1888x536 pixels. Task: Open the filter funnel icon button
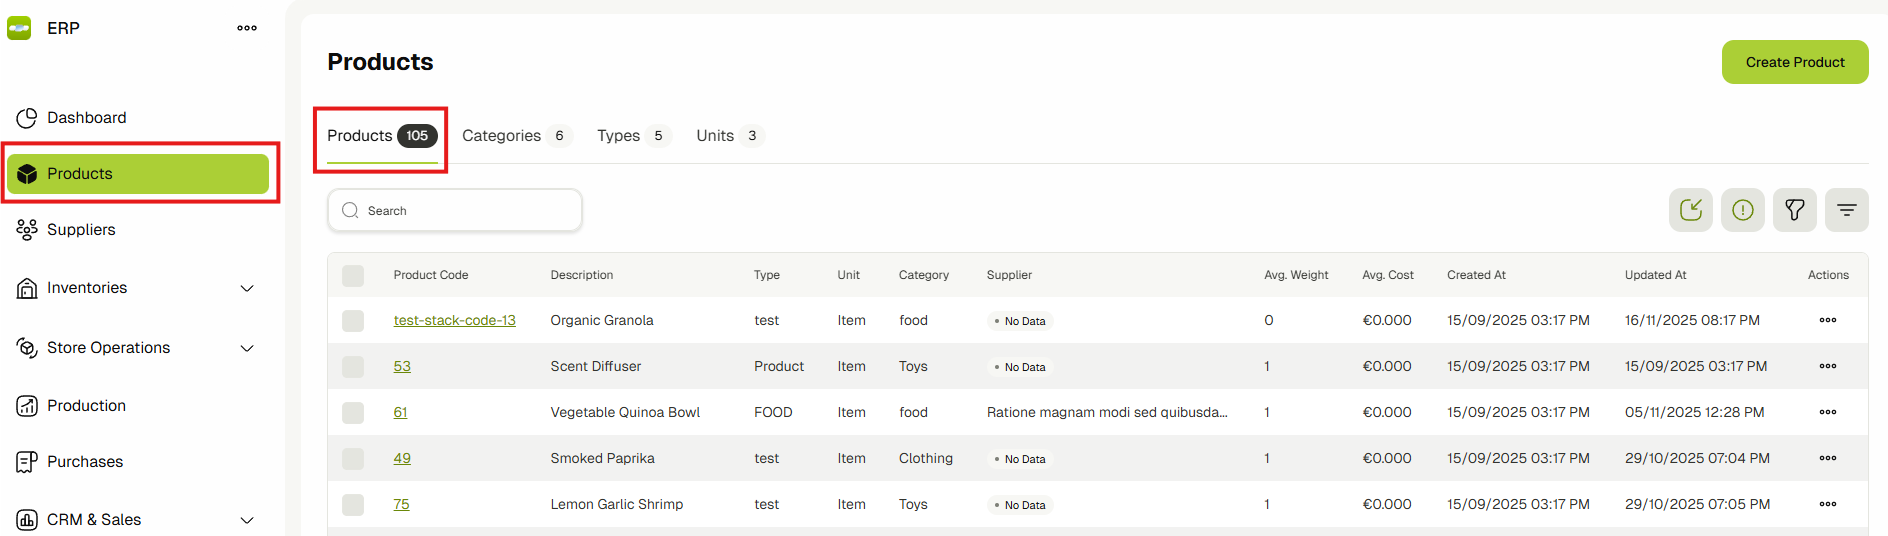[1794, 210]
